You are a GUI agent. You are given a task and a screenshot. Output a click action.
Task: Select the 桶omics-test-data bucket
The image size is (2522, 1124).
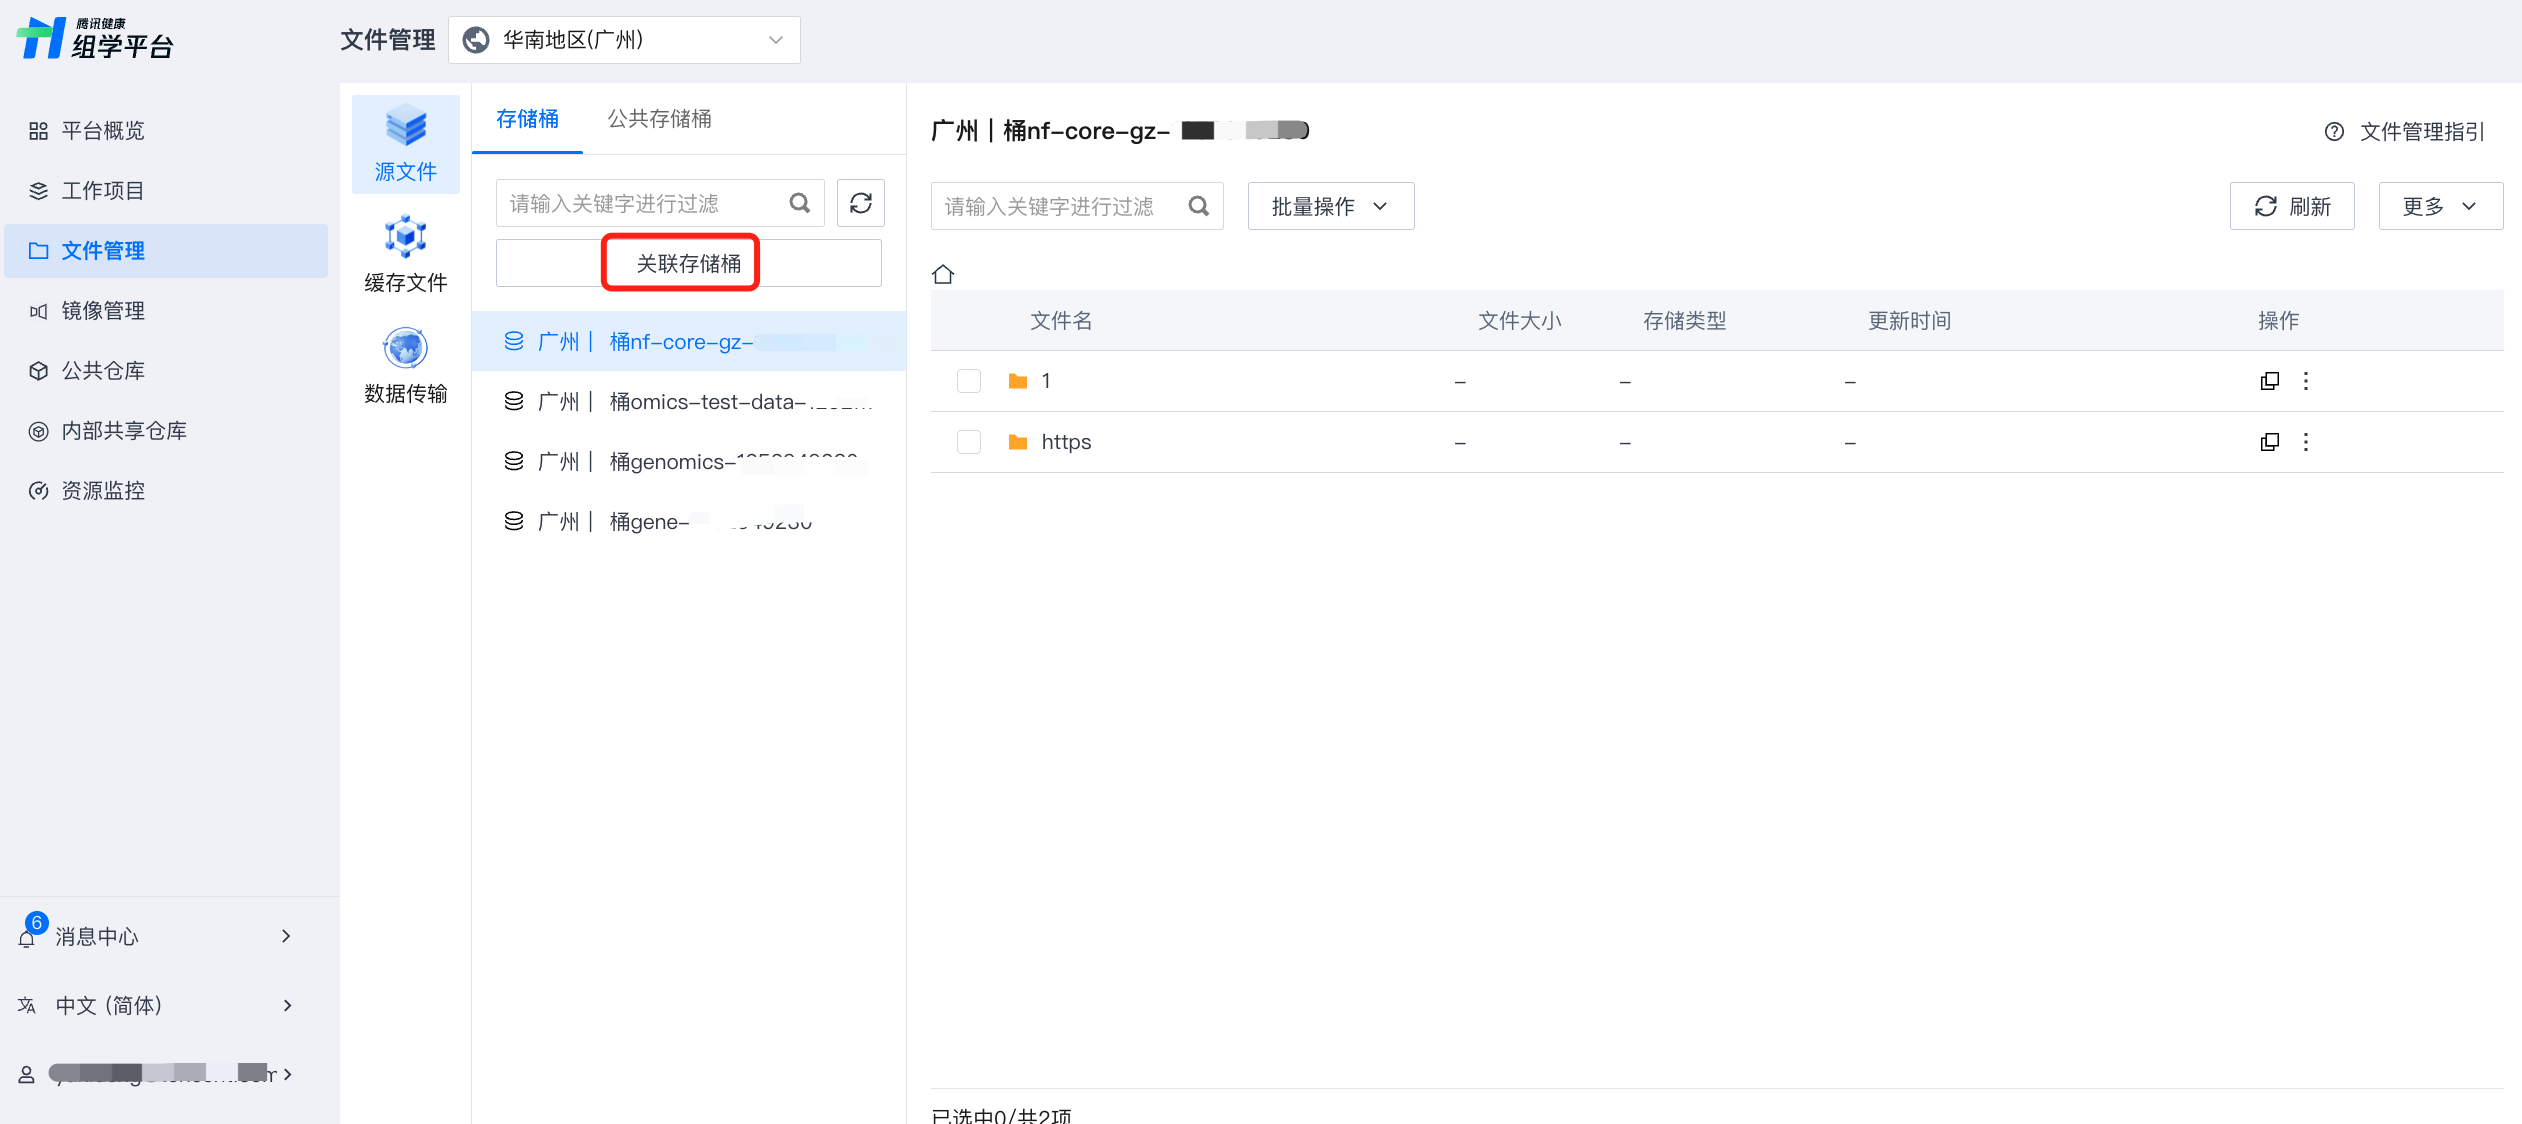(x=688, y=402)
